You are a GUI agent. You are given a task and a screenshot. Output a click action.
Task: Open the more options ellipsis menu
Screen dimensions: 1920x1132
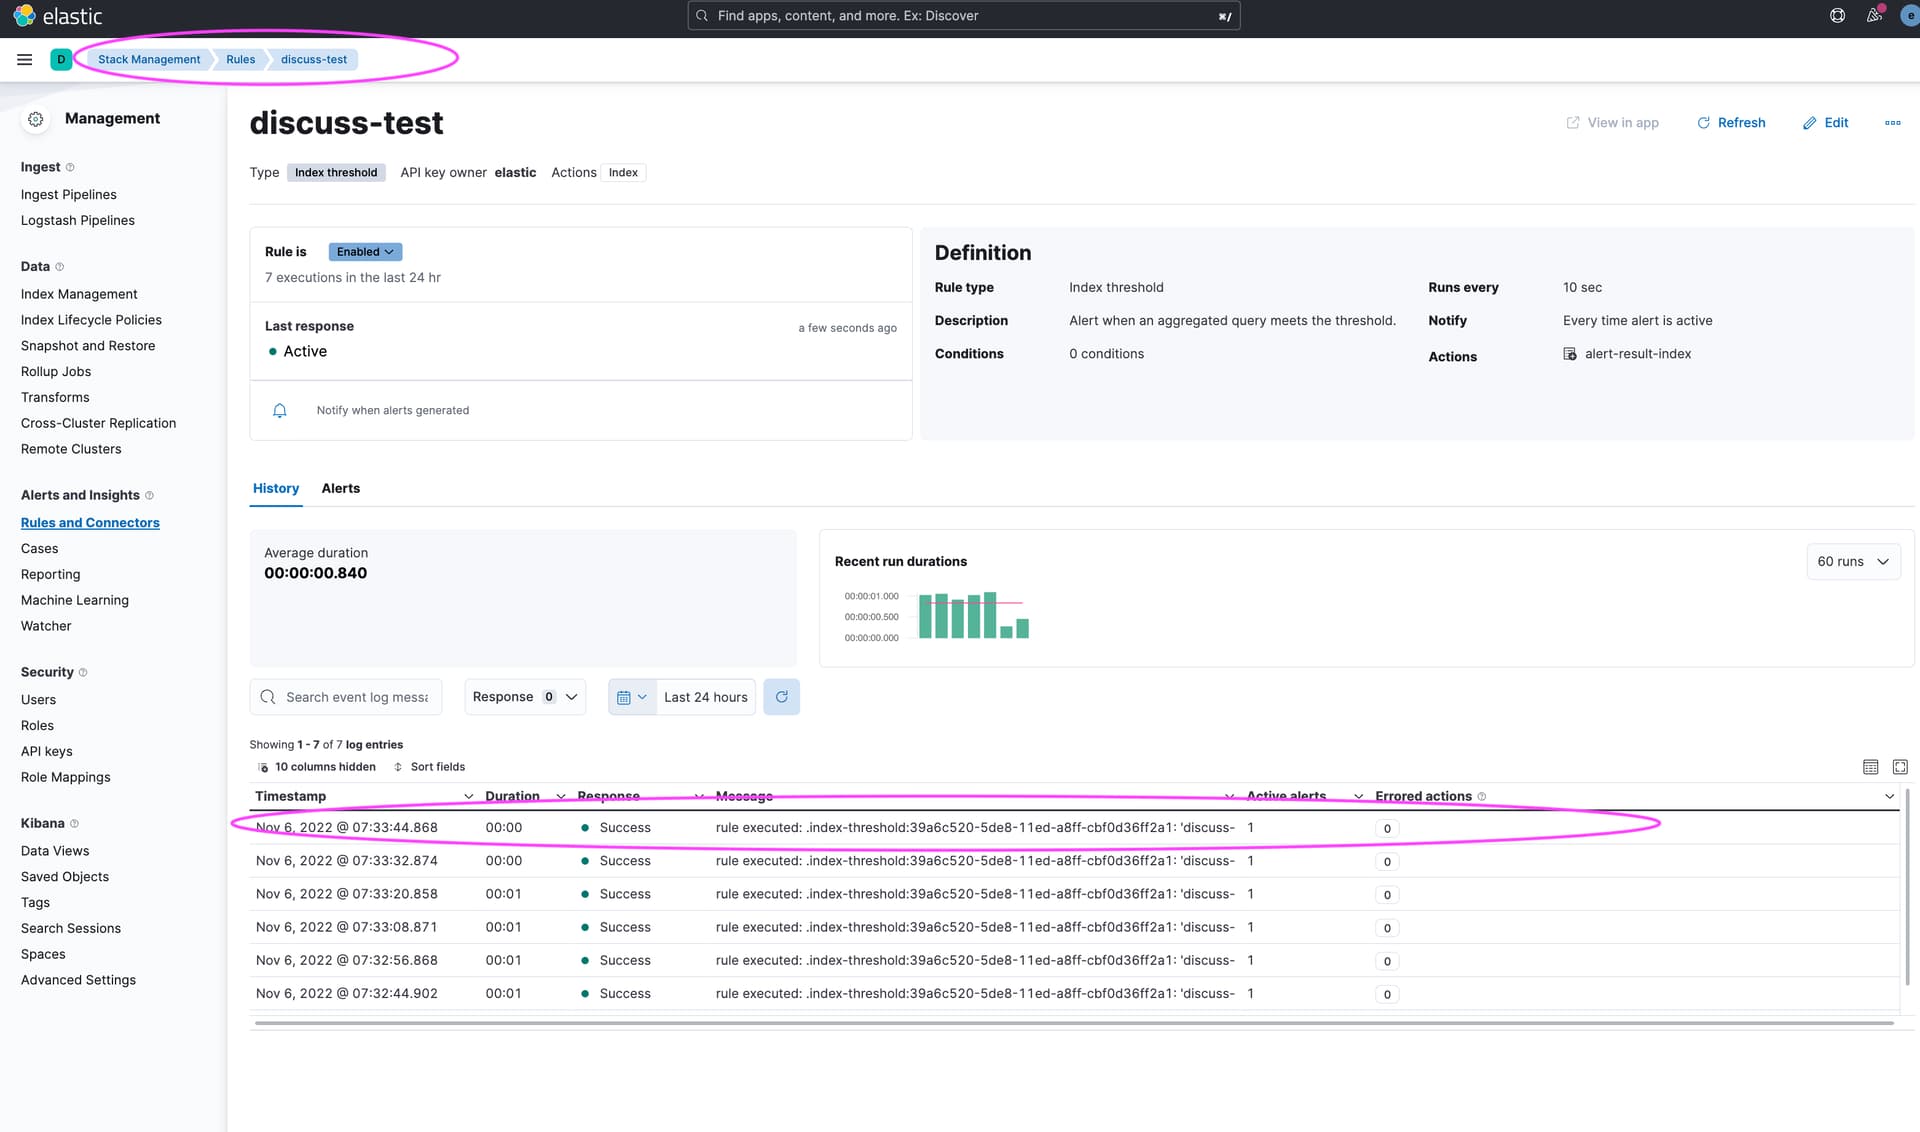(1892, 123)
